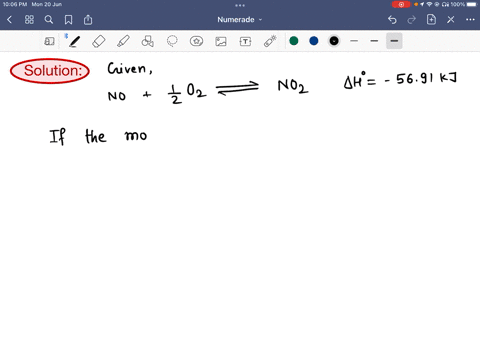The height and width of the screenshot is (360, 480).
Task: Select the Eraser tool
Action: [99, 41]
